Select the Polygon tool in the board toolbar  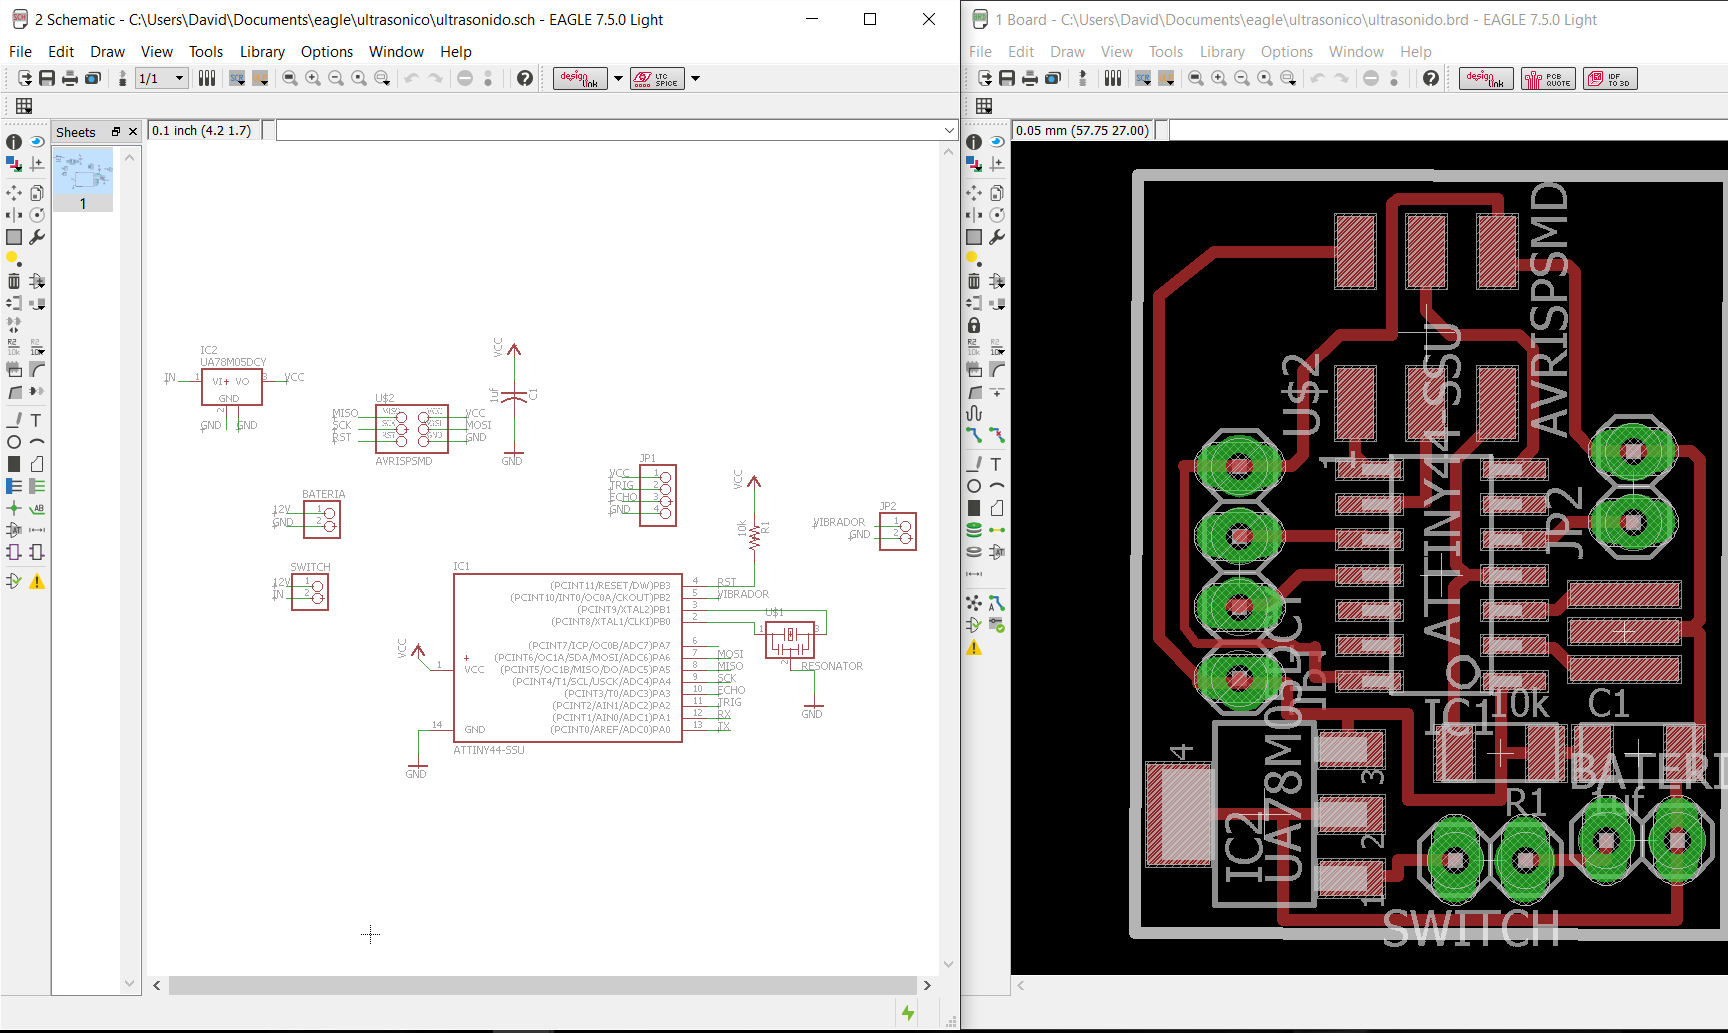coord(997,508)
